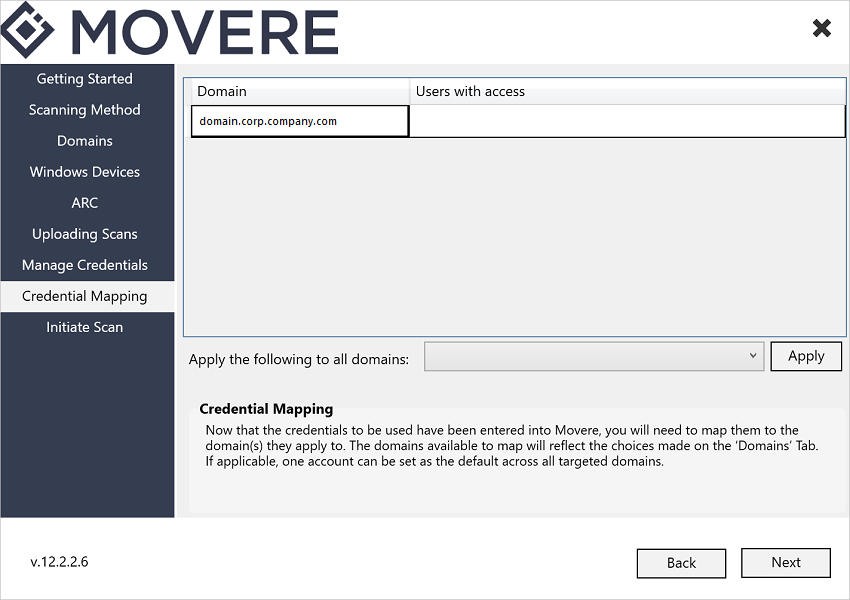Open the Uploading Scans step
The width and height of the screenshot is (850, 600).
click(85, 234)
